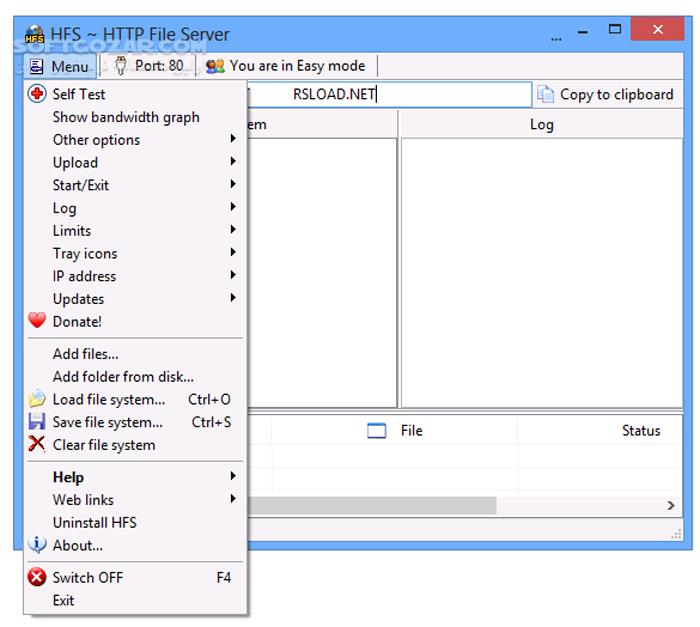Select Uninstall HFS menu entry
700x627 pixels.
click(x=135, y=522)
